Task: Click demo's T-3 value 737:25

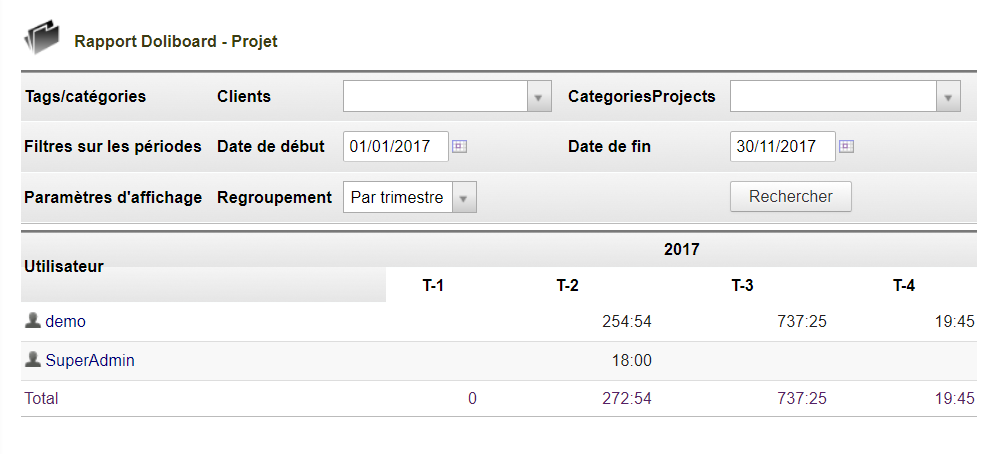Action: 802,322
